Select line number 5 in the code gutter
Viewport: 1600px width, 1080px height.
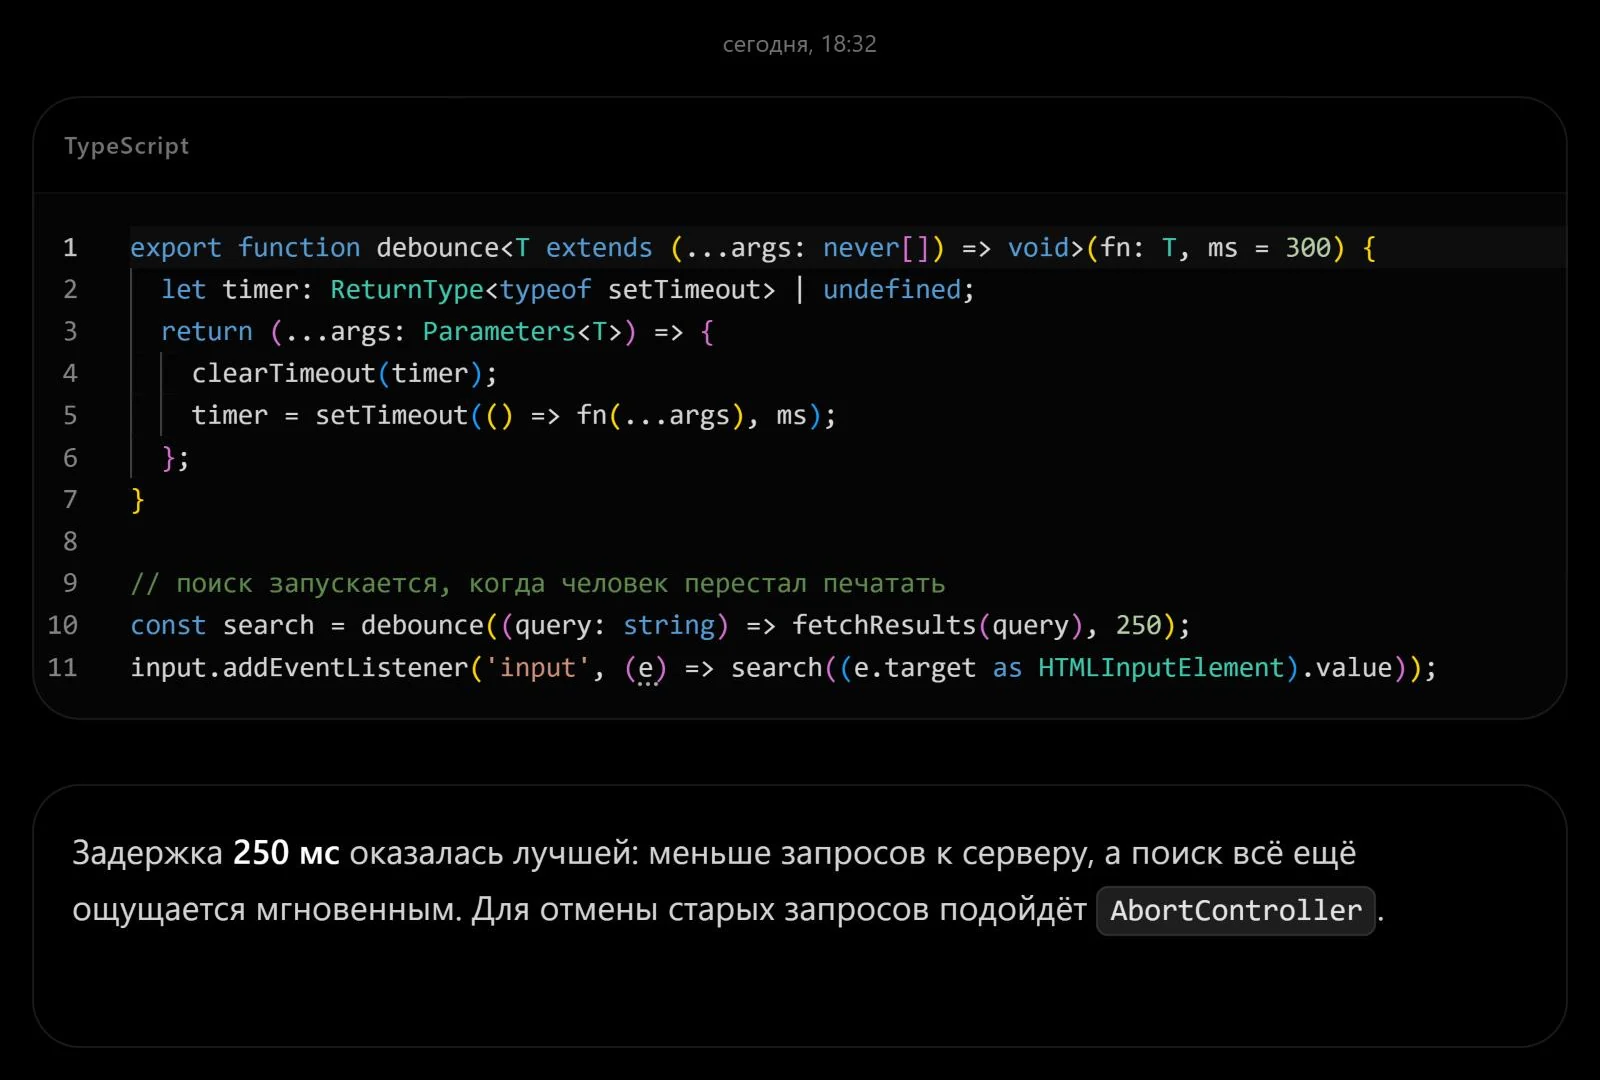(70, 415)
